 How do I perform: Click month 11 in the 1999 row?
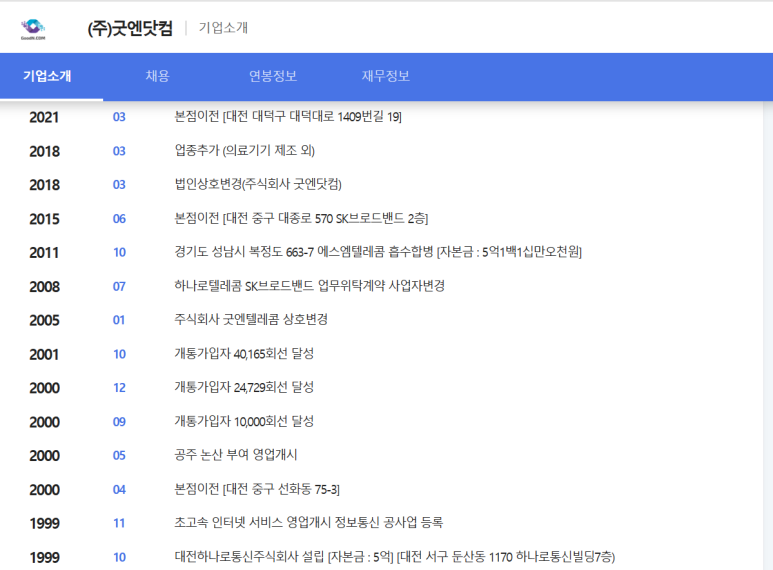[x=119, y=523]
